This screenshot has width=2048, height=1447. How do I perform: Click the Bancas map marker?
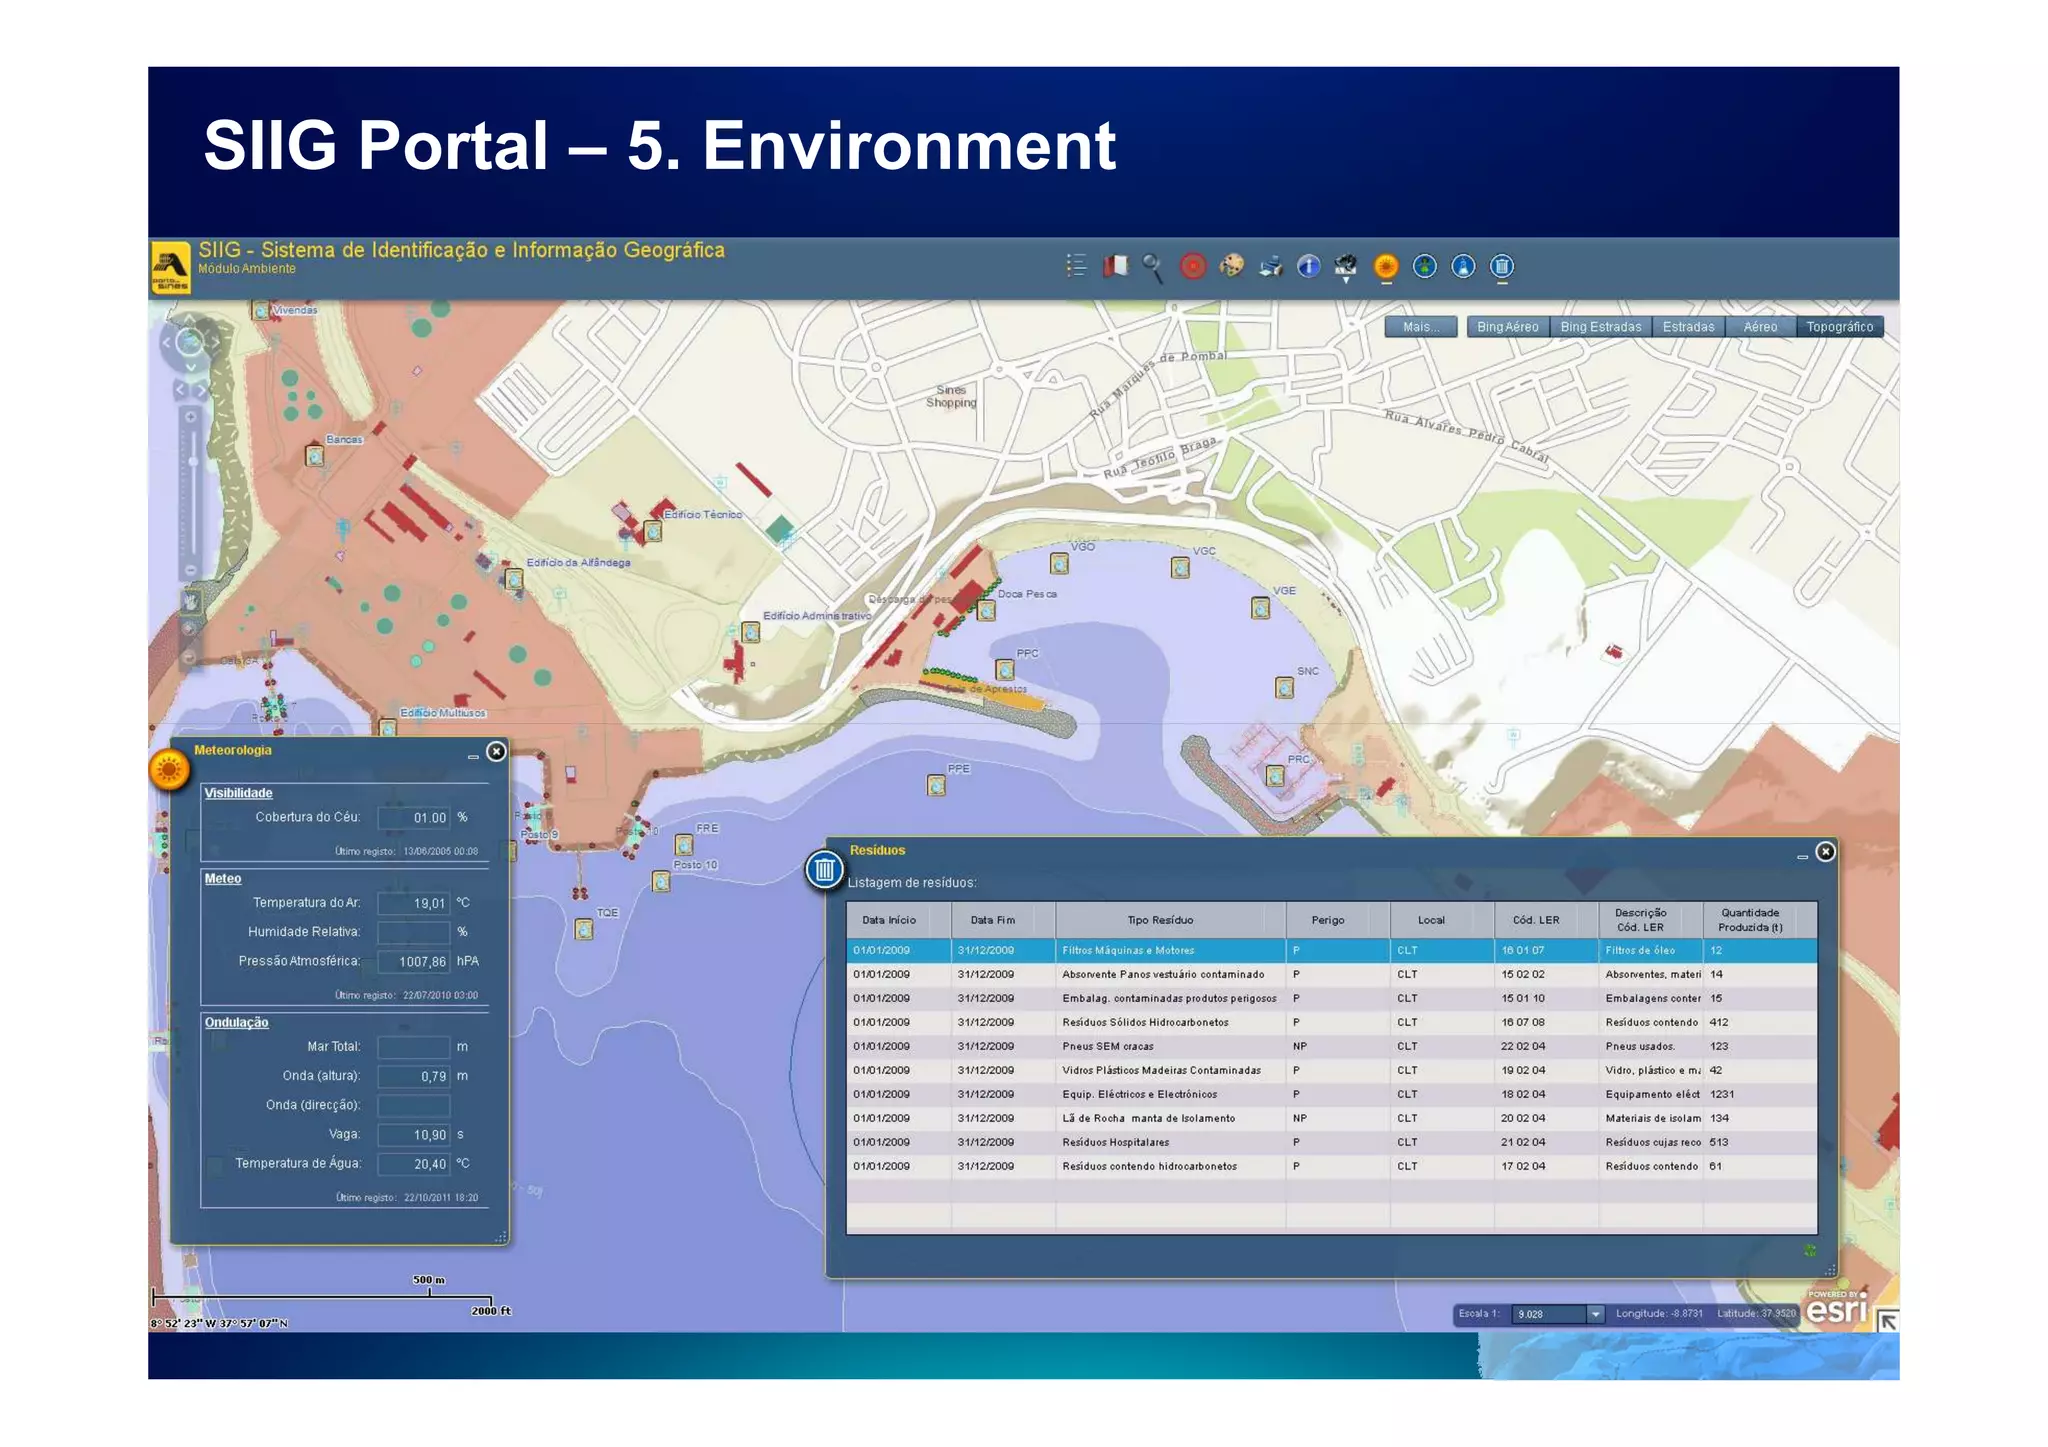pos(314,456)
